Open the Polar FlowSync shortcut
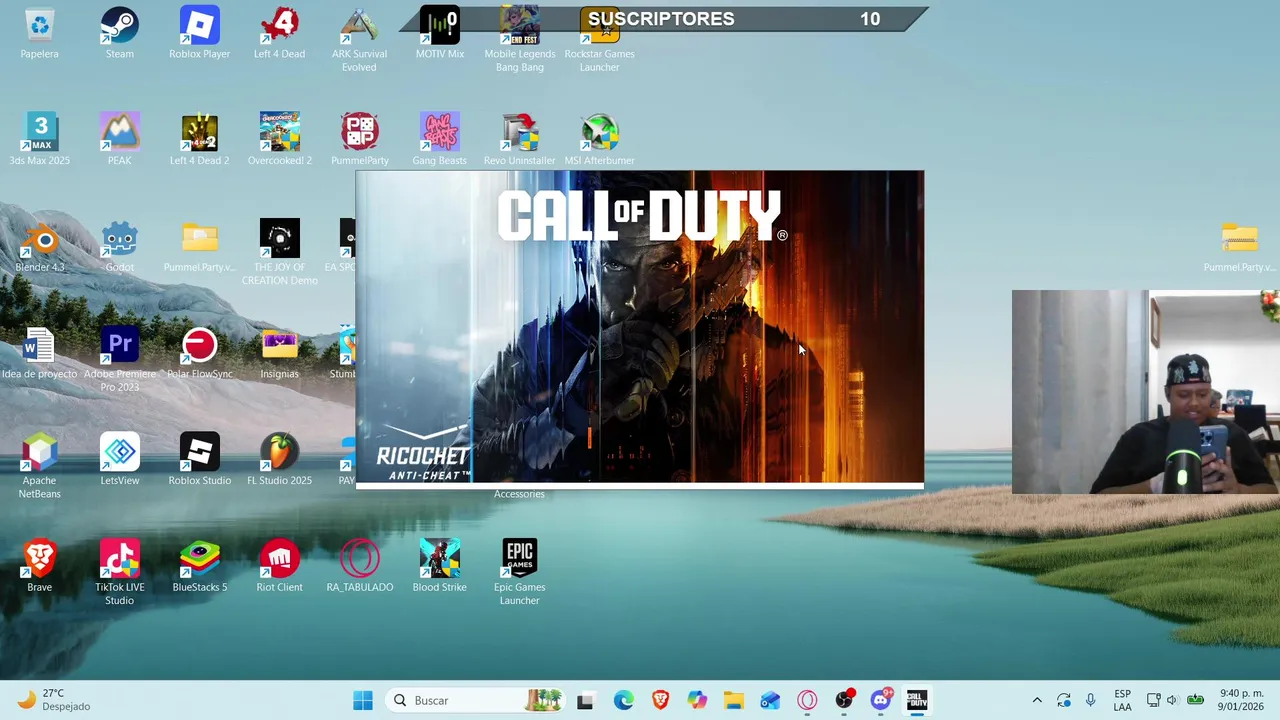Image resolution: width=1280 pixels, height=720 pixels. coord(199,354)
